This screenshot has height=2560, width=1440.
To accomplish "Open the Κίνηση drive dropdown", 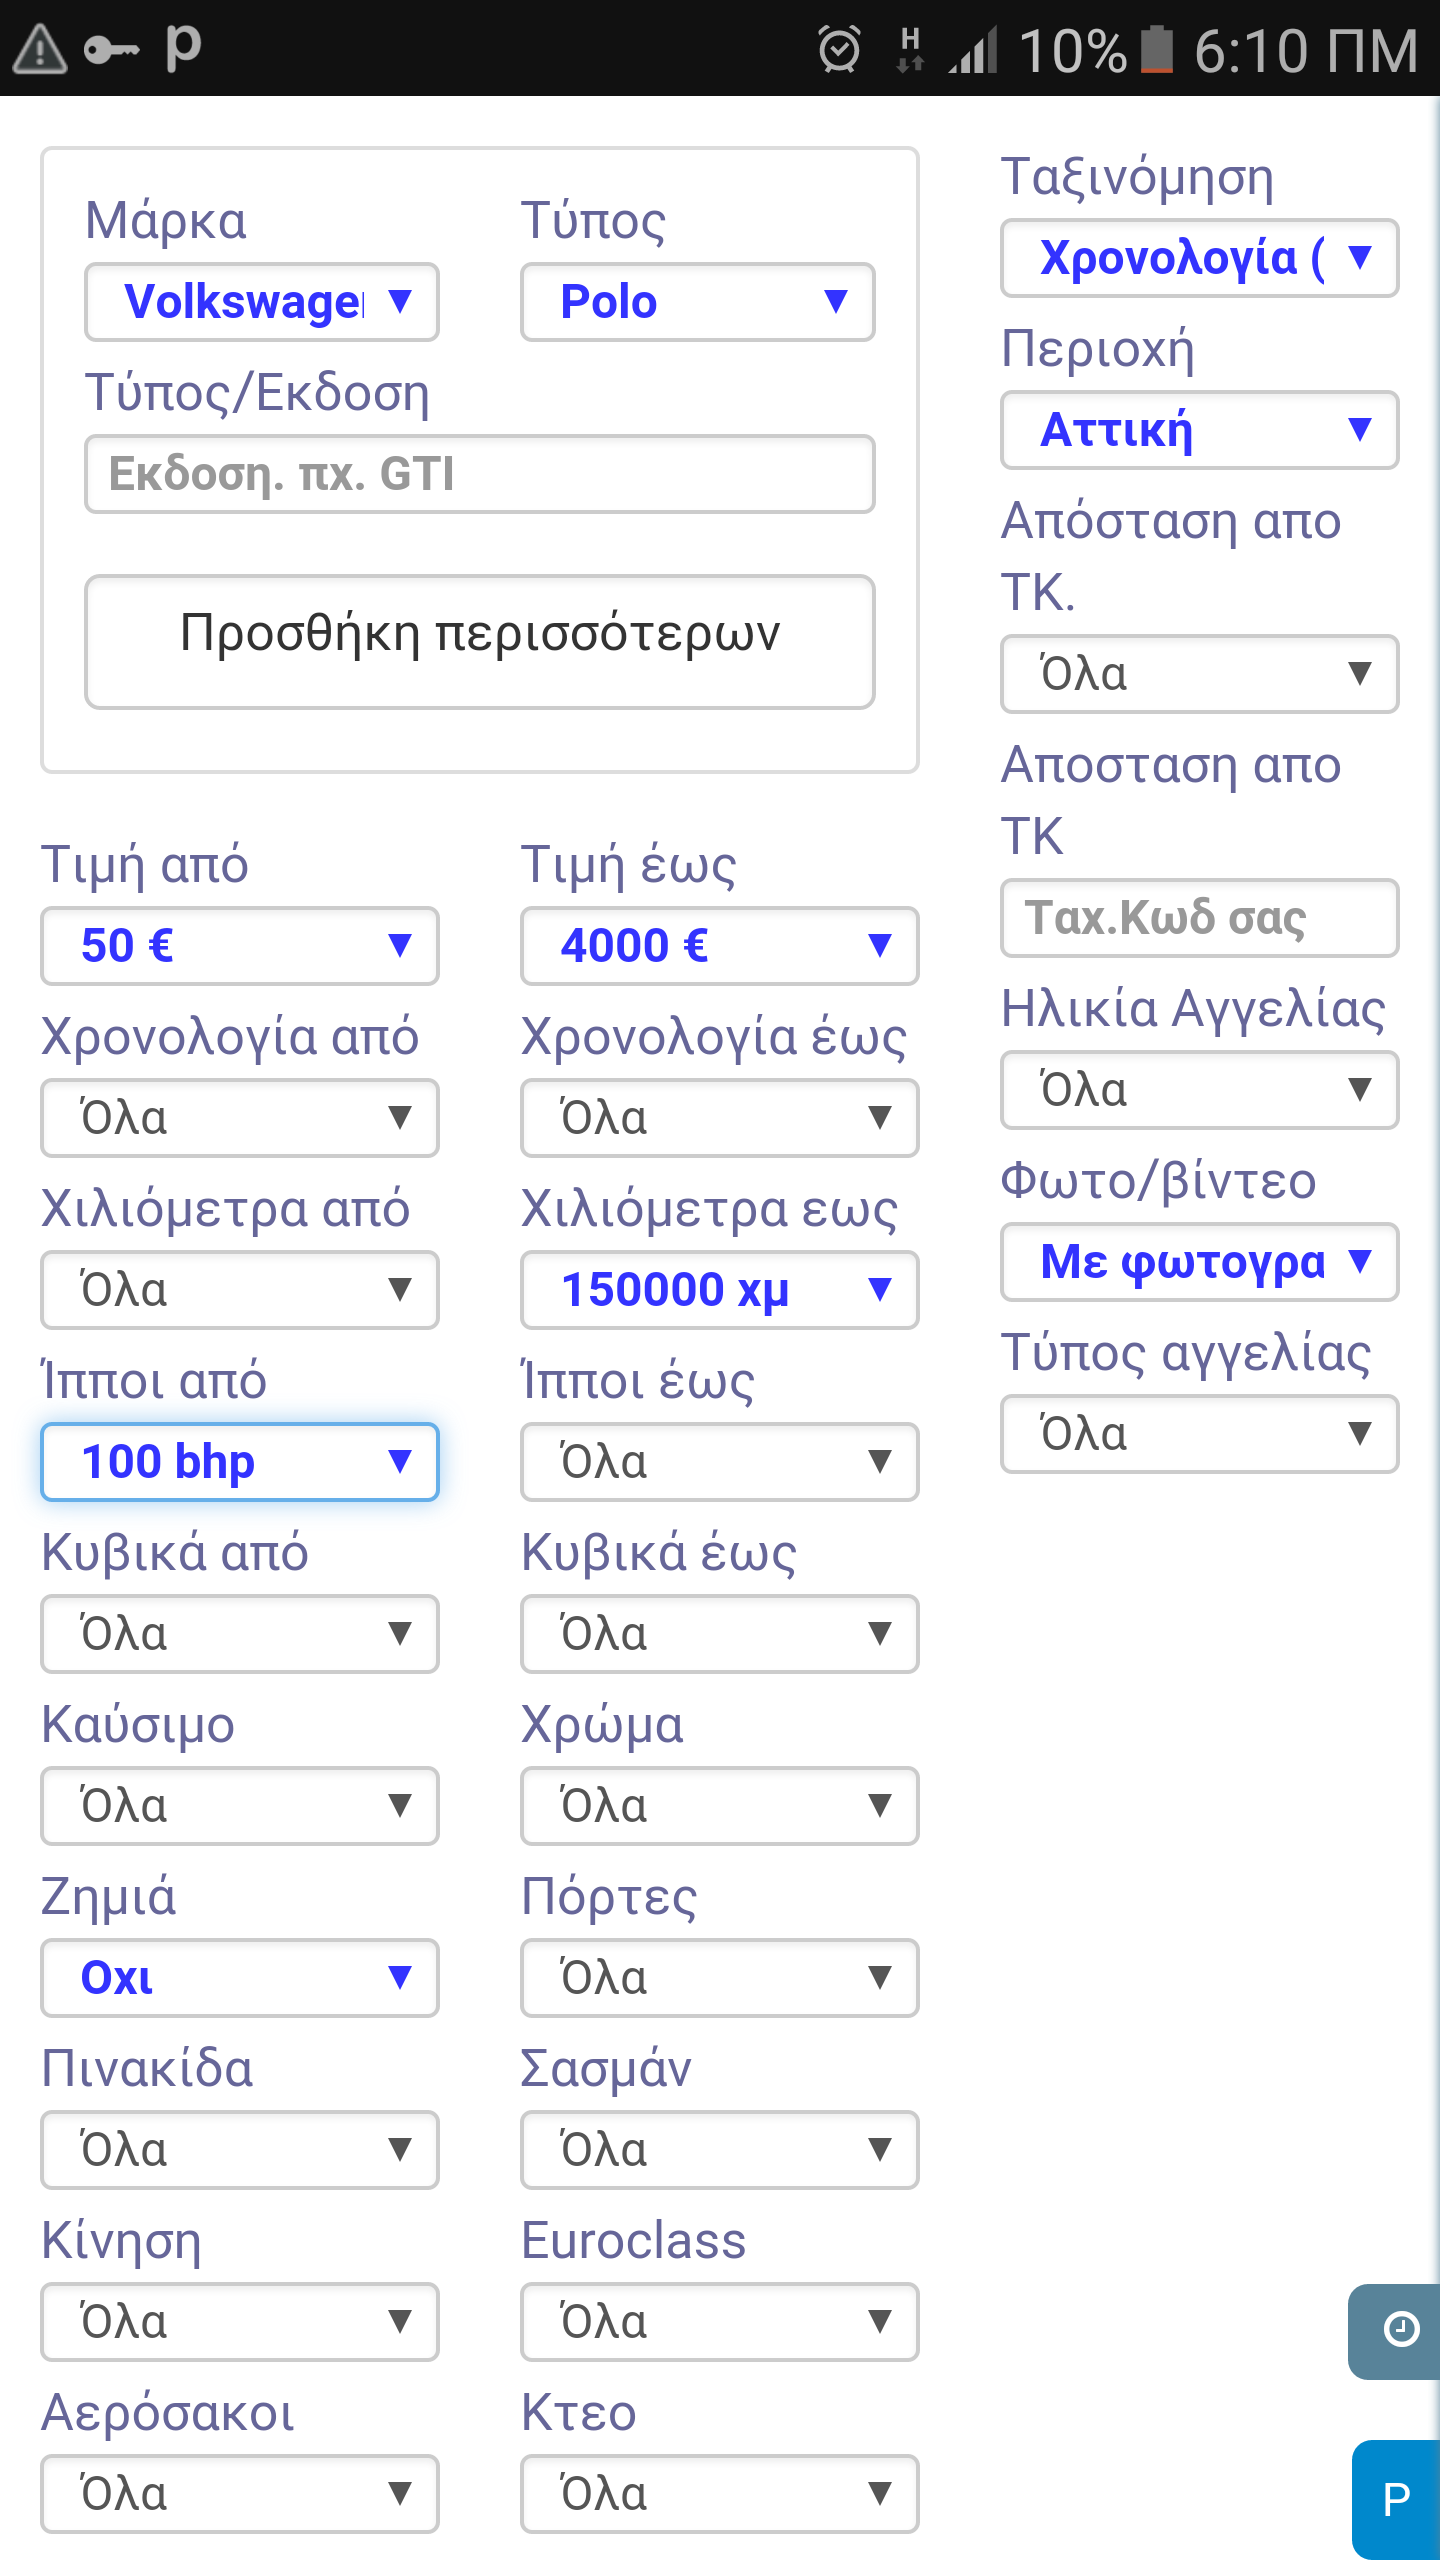I will pyautogui.click(x=240, y=2322).
